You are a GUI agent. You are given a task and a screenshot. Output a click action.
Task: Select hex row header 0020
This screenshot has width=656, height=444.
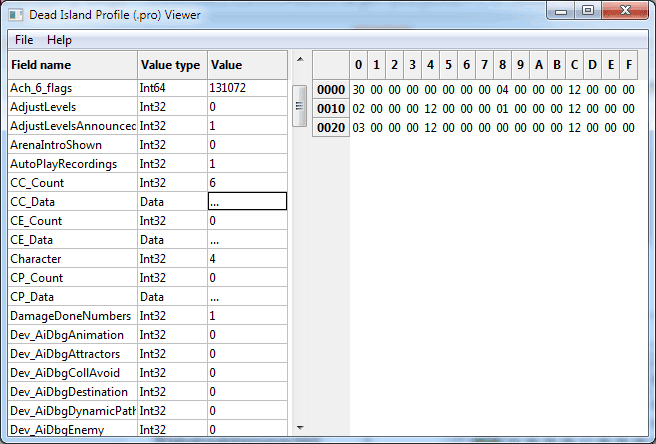click(330, 127)
